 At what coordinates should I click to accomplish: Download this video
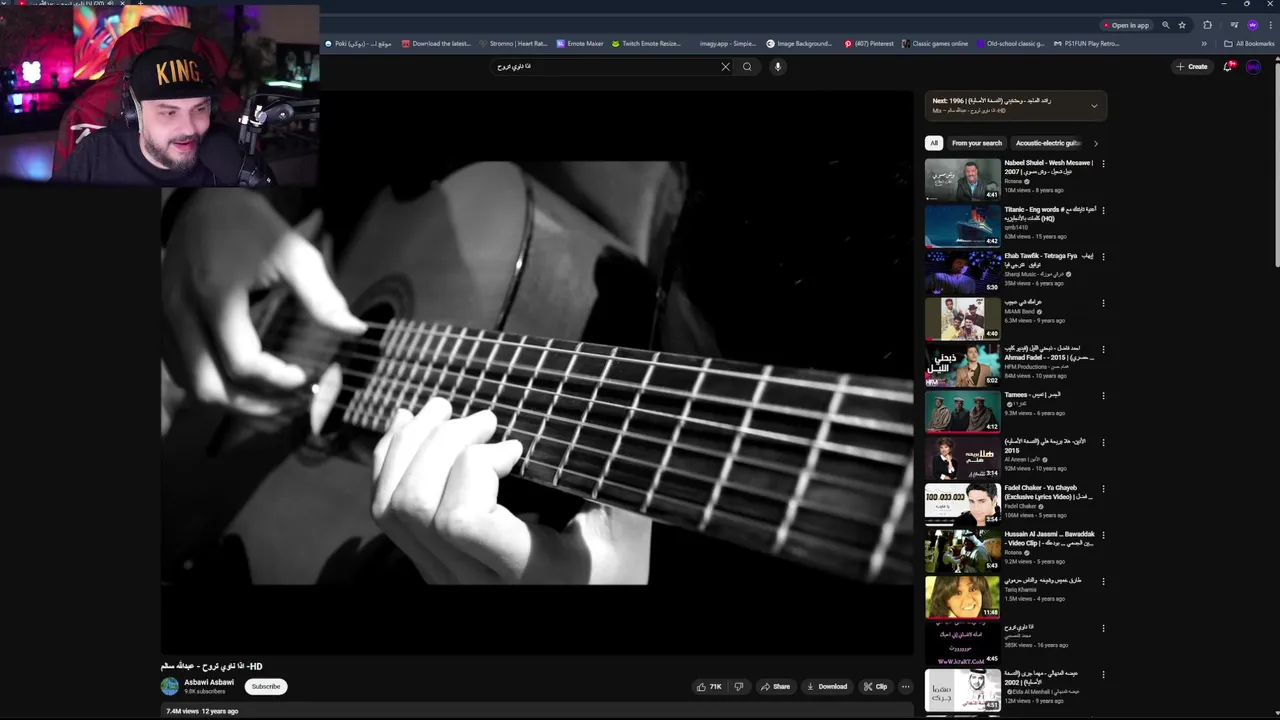tap(827, 687)
